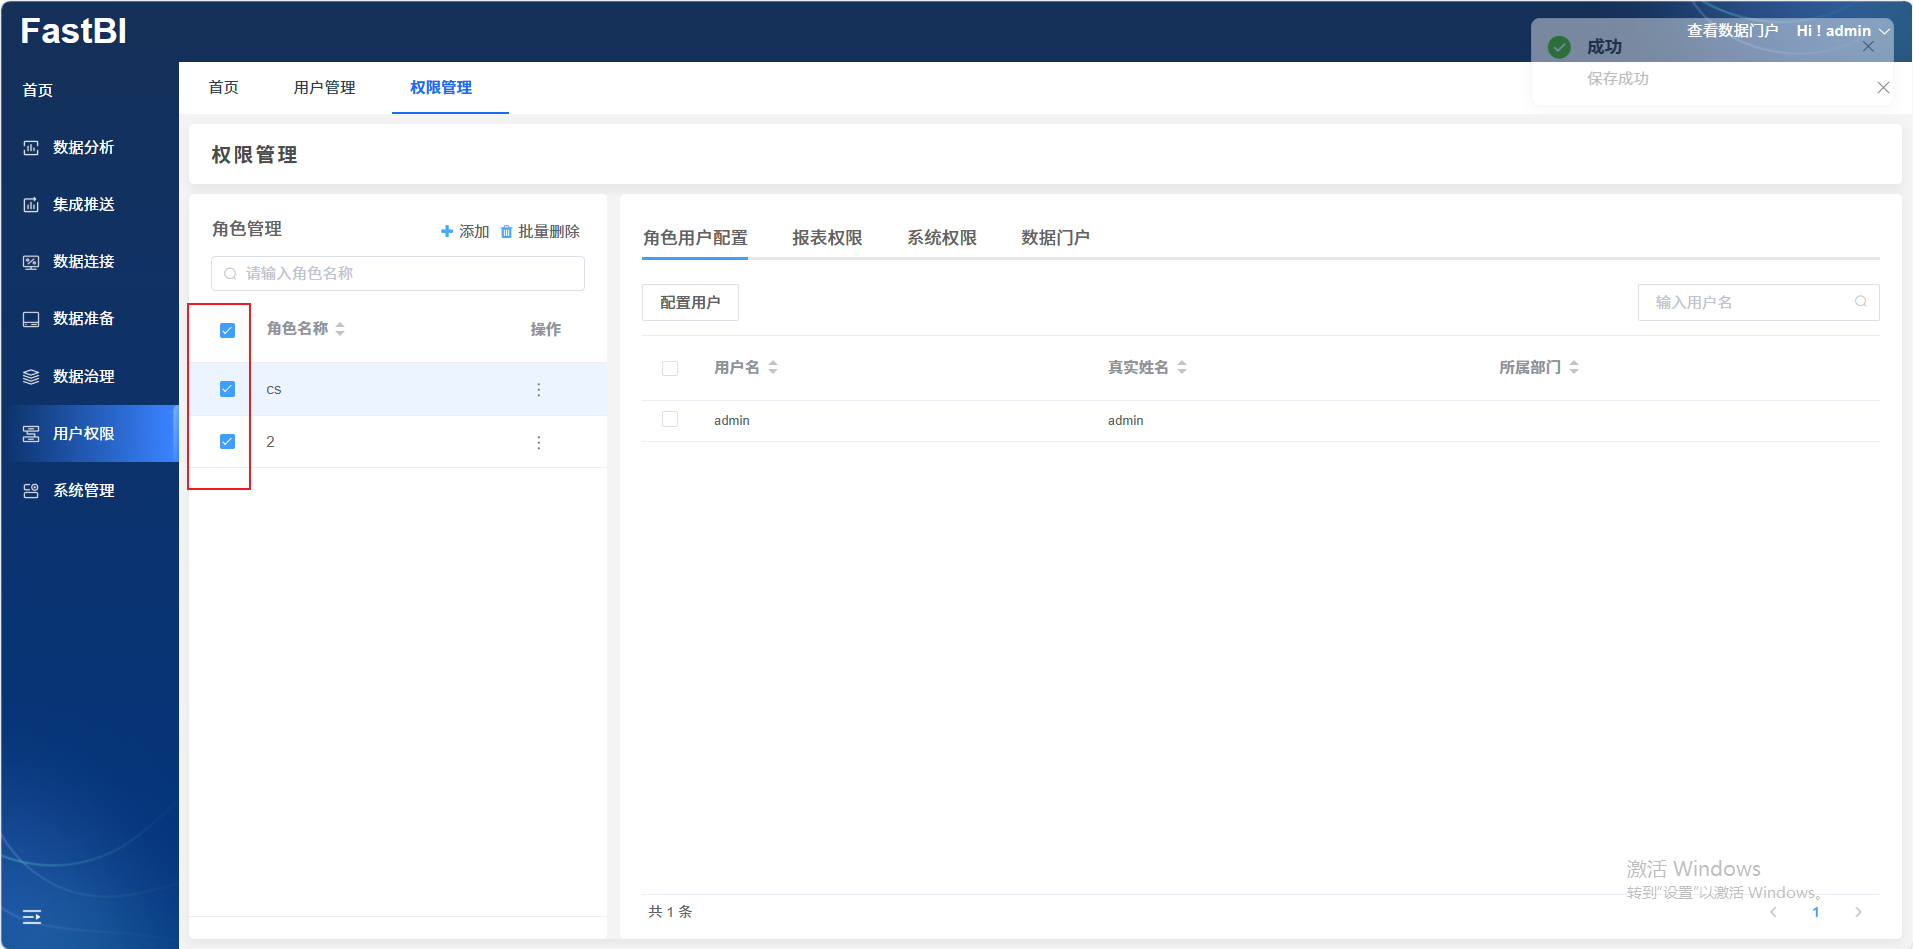The height and width of the screenshot is (949, 1913).
Task: Open the three-dot menu for cs role
Action: 538,390
